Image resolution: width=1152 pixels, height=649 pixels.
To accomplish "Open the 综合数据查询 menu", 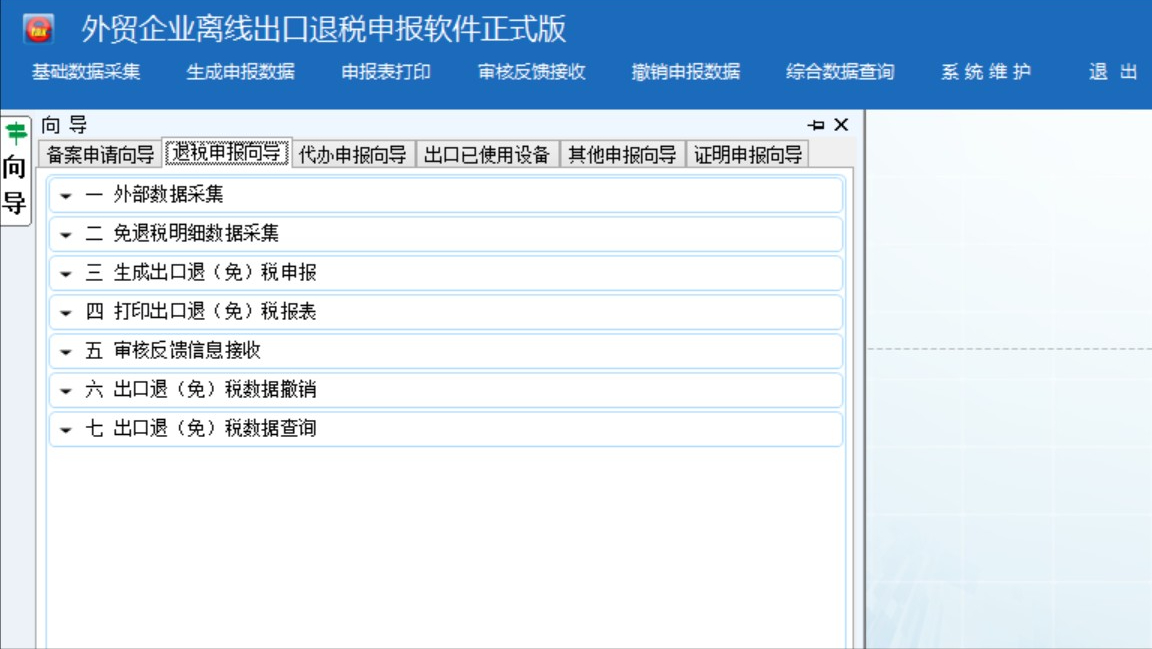I will click(840, 71).
